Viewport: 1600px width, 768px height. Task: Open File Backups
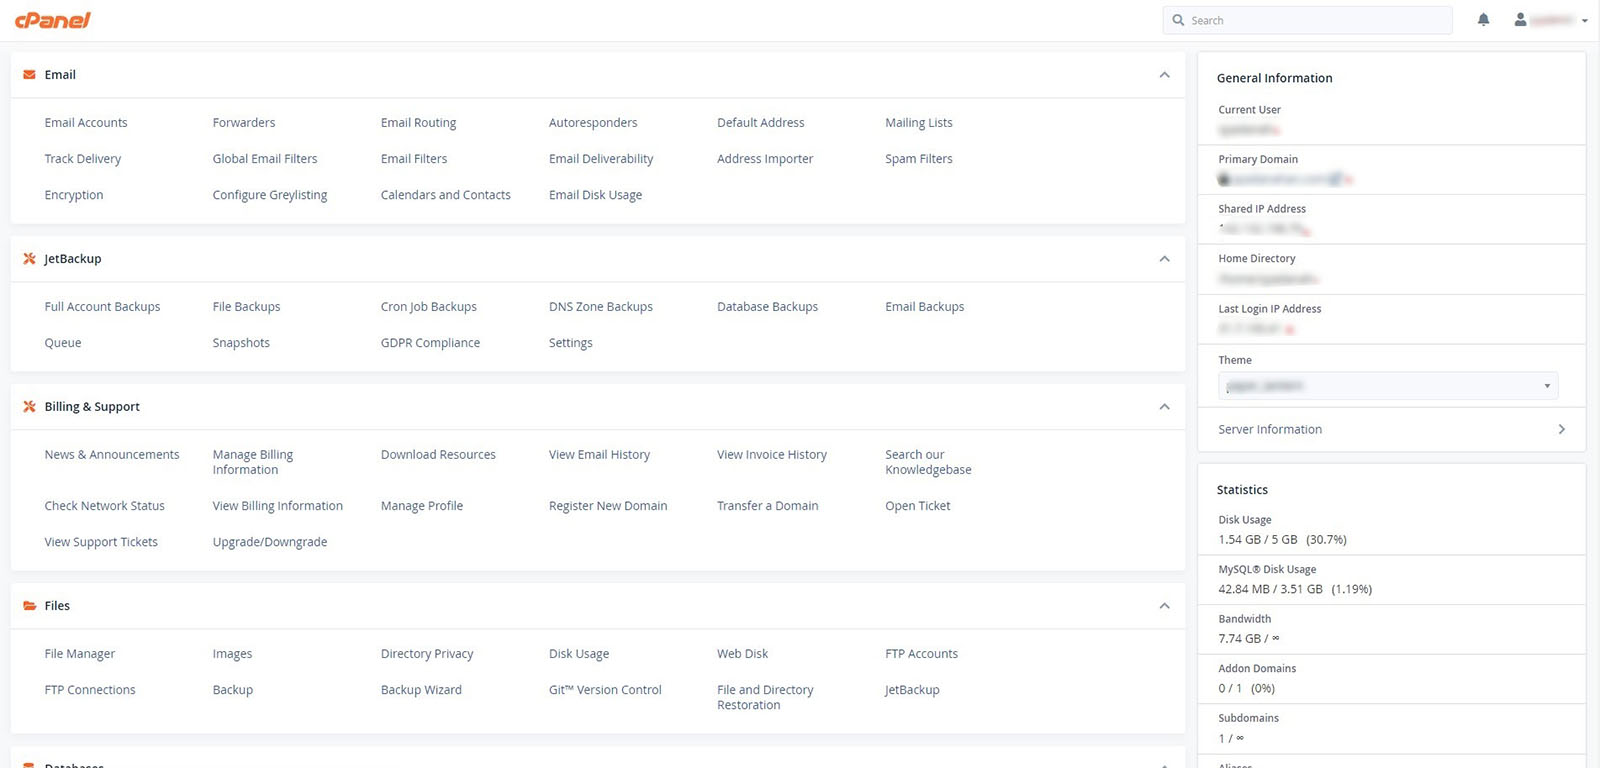[246, 307]
